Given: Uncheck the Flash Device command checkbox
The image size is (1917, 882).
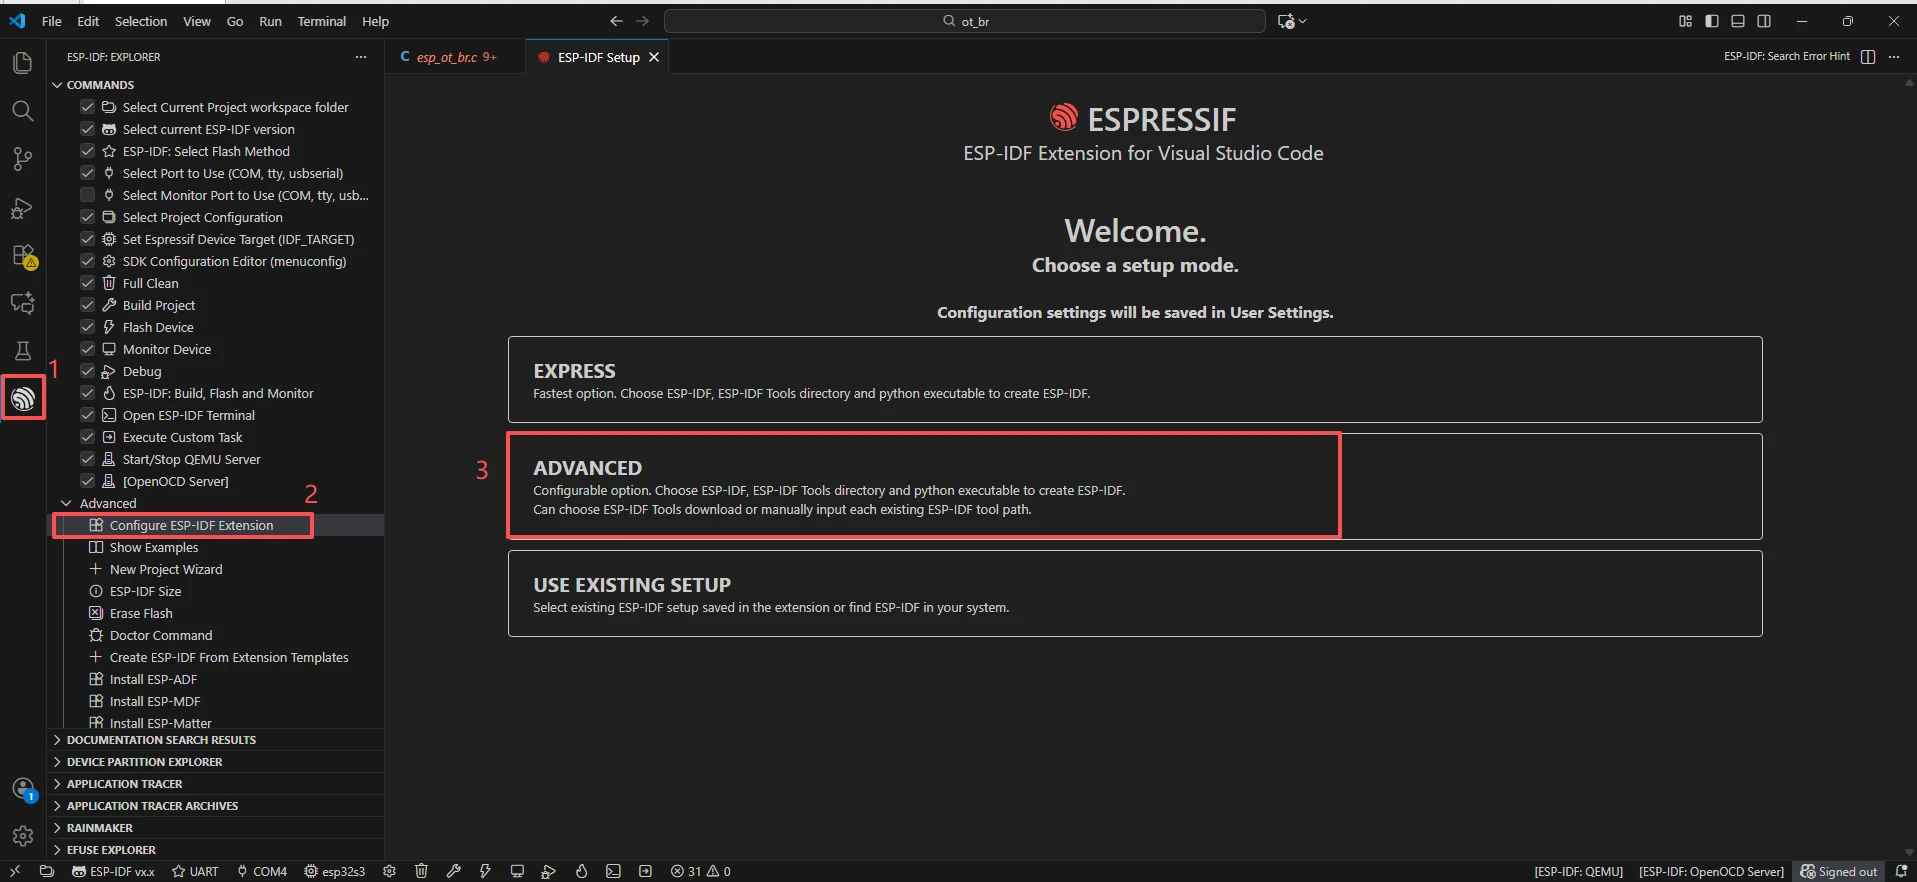Looking at the screenshot, I should tap(88, 327).
